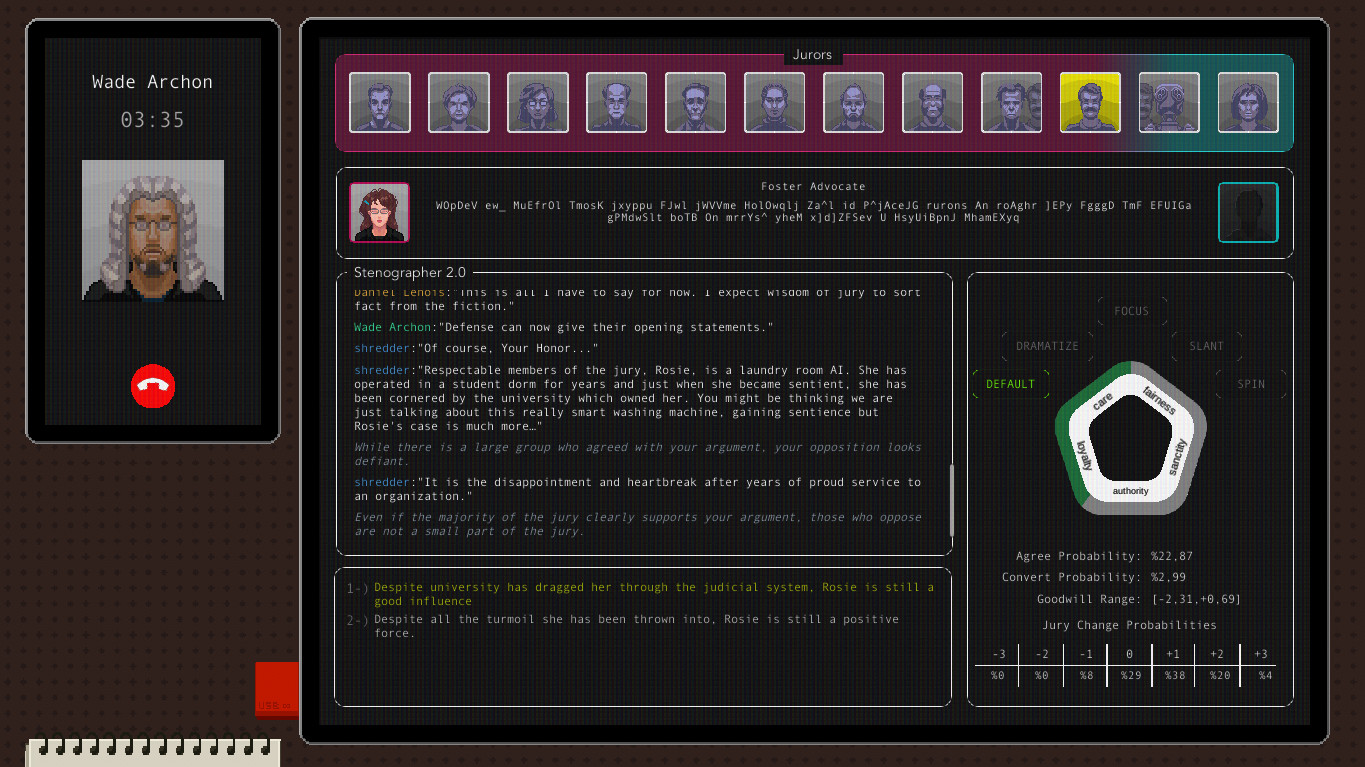Enable the FOCUS speech tone

(x=1131, y=310)
